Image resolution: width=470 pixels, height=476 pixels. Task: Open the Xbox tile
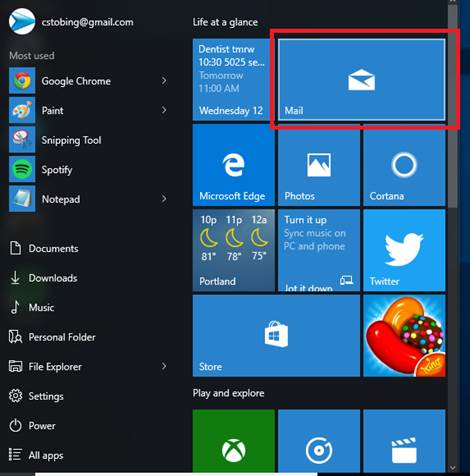point(234,441)
